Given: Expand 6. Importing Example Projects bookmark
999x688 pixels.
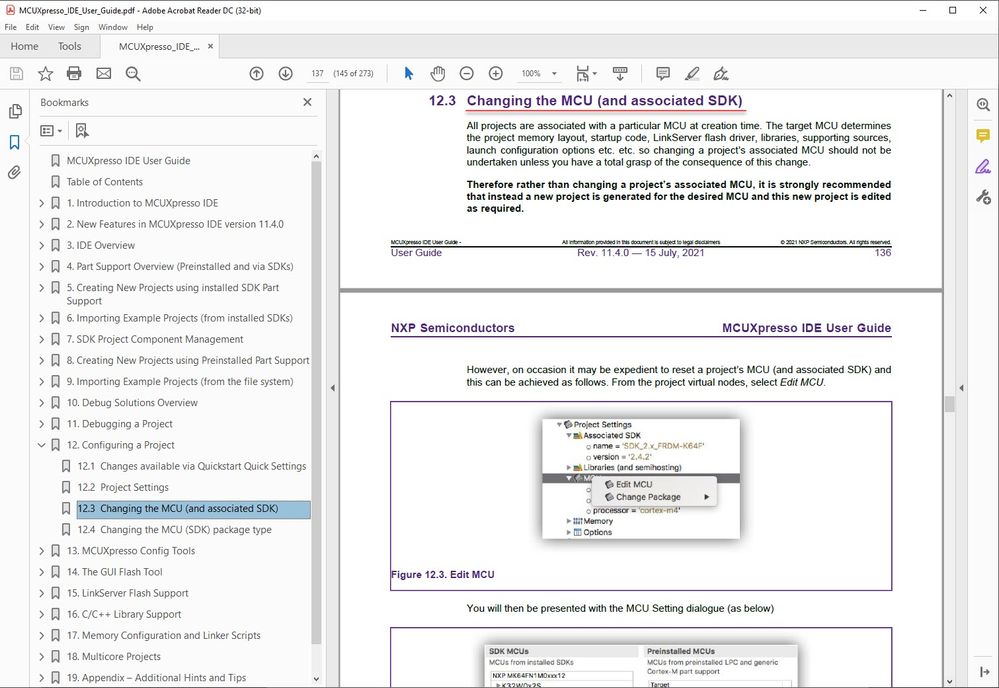Looking at the screenshot, I should pyautogui.click(x=41, y=318).
